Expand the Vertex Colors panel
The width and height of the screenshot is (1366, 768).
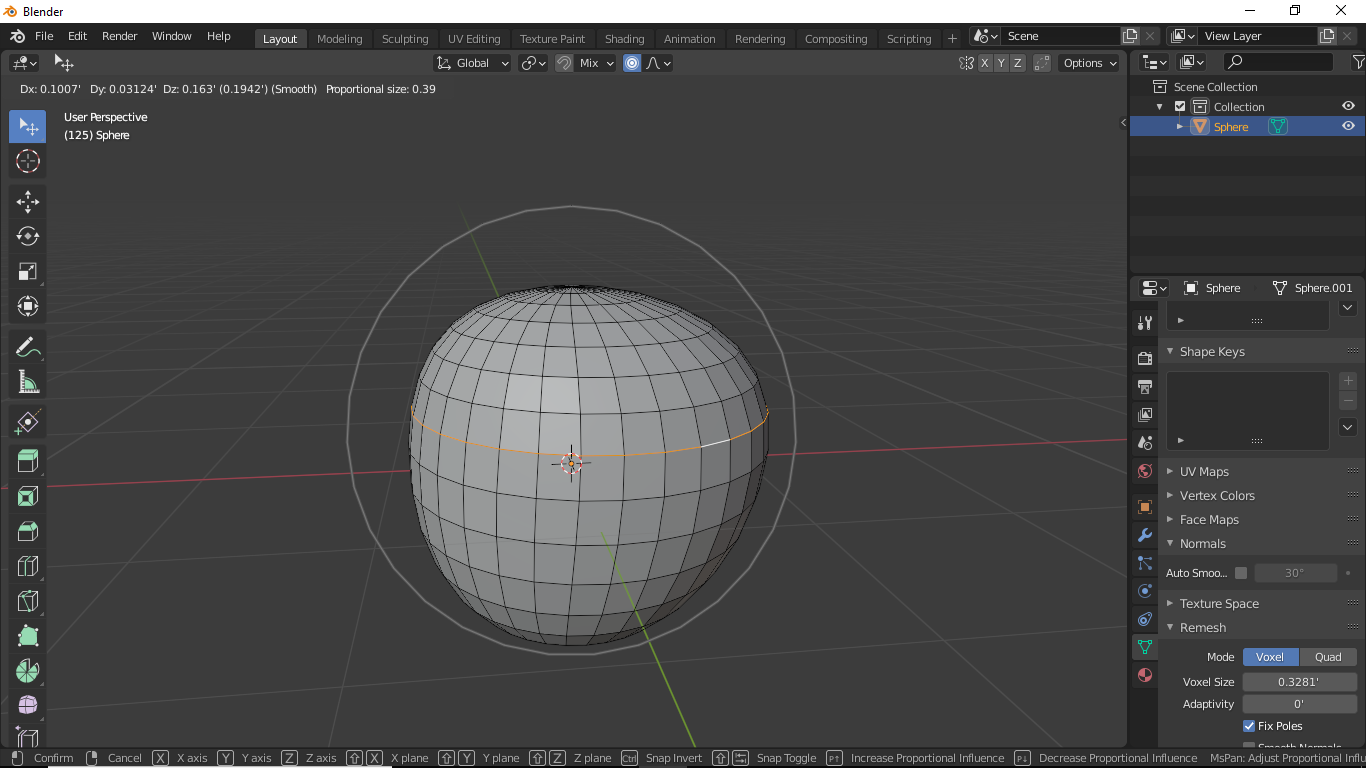pyautogui.click(x=1217, y=496)
